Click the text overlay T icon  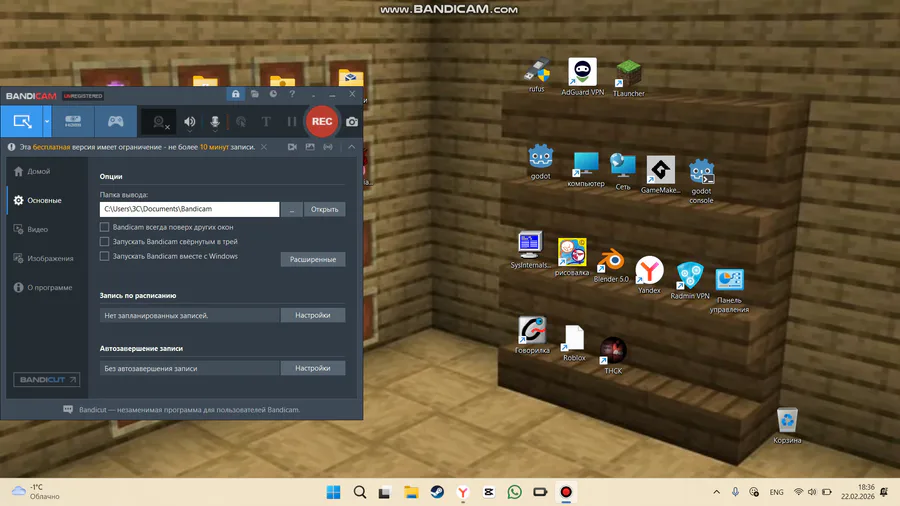(266, 122)
